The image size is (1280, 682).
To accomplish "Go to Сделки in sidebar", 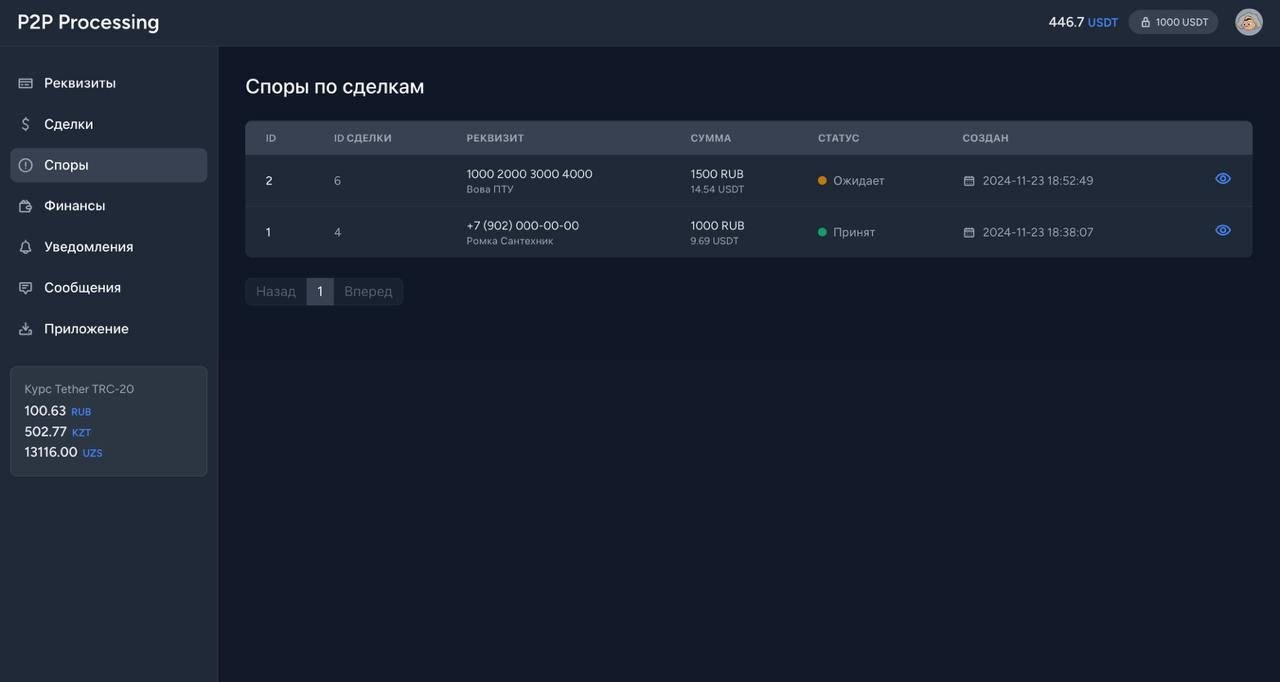I will pyautogui.click(x=109, y=124).
